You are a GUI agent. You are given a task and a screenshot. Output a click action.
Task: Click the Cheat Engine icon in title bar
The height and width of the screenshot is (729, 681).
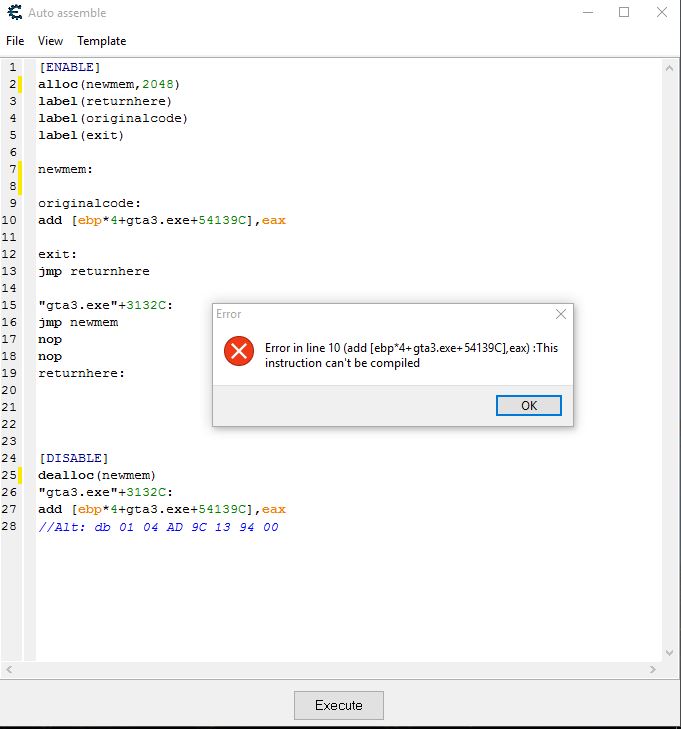[x=14, y=13]
